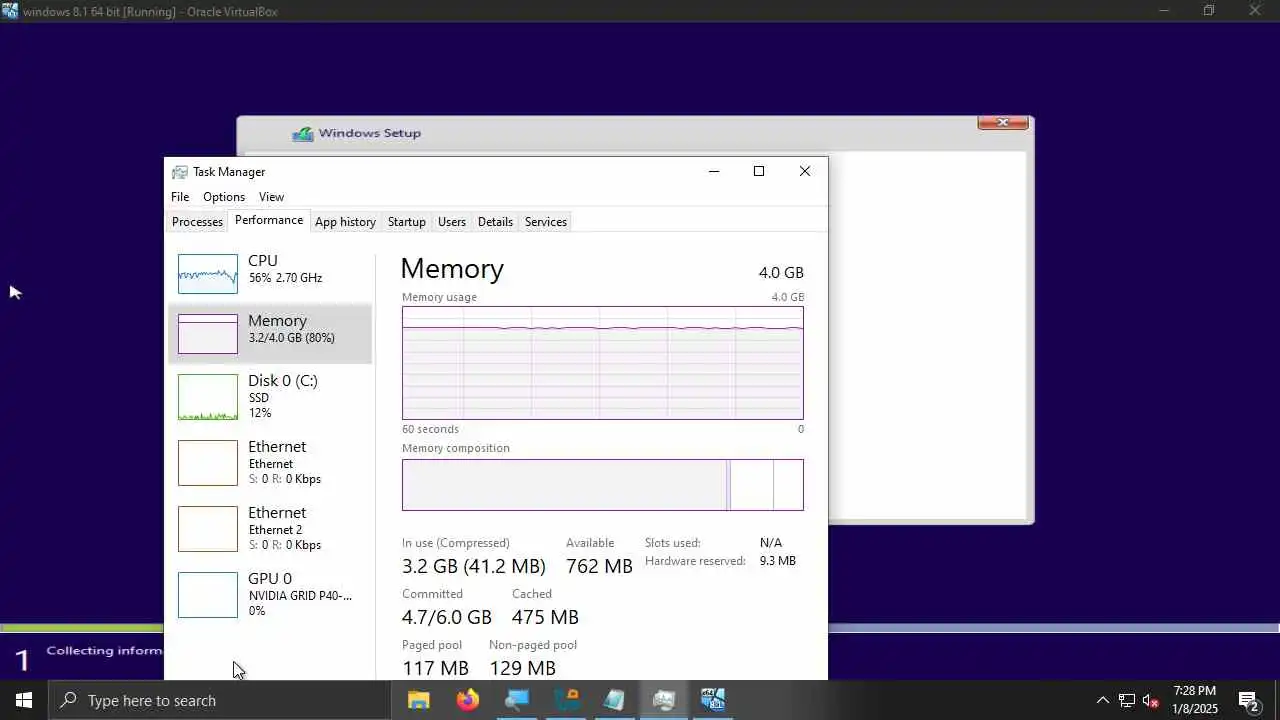
Task: Maximize the Task Manager window
Action: pyautogui.click(x=759, y=171)
